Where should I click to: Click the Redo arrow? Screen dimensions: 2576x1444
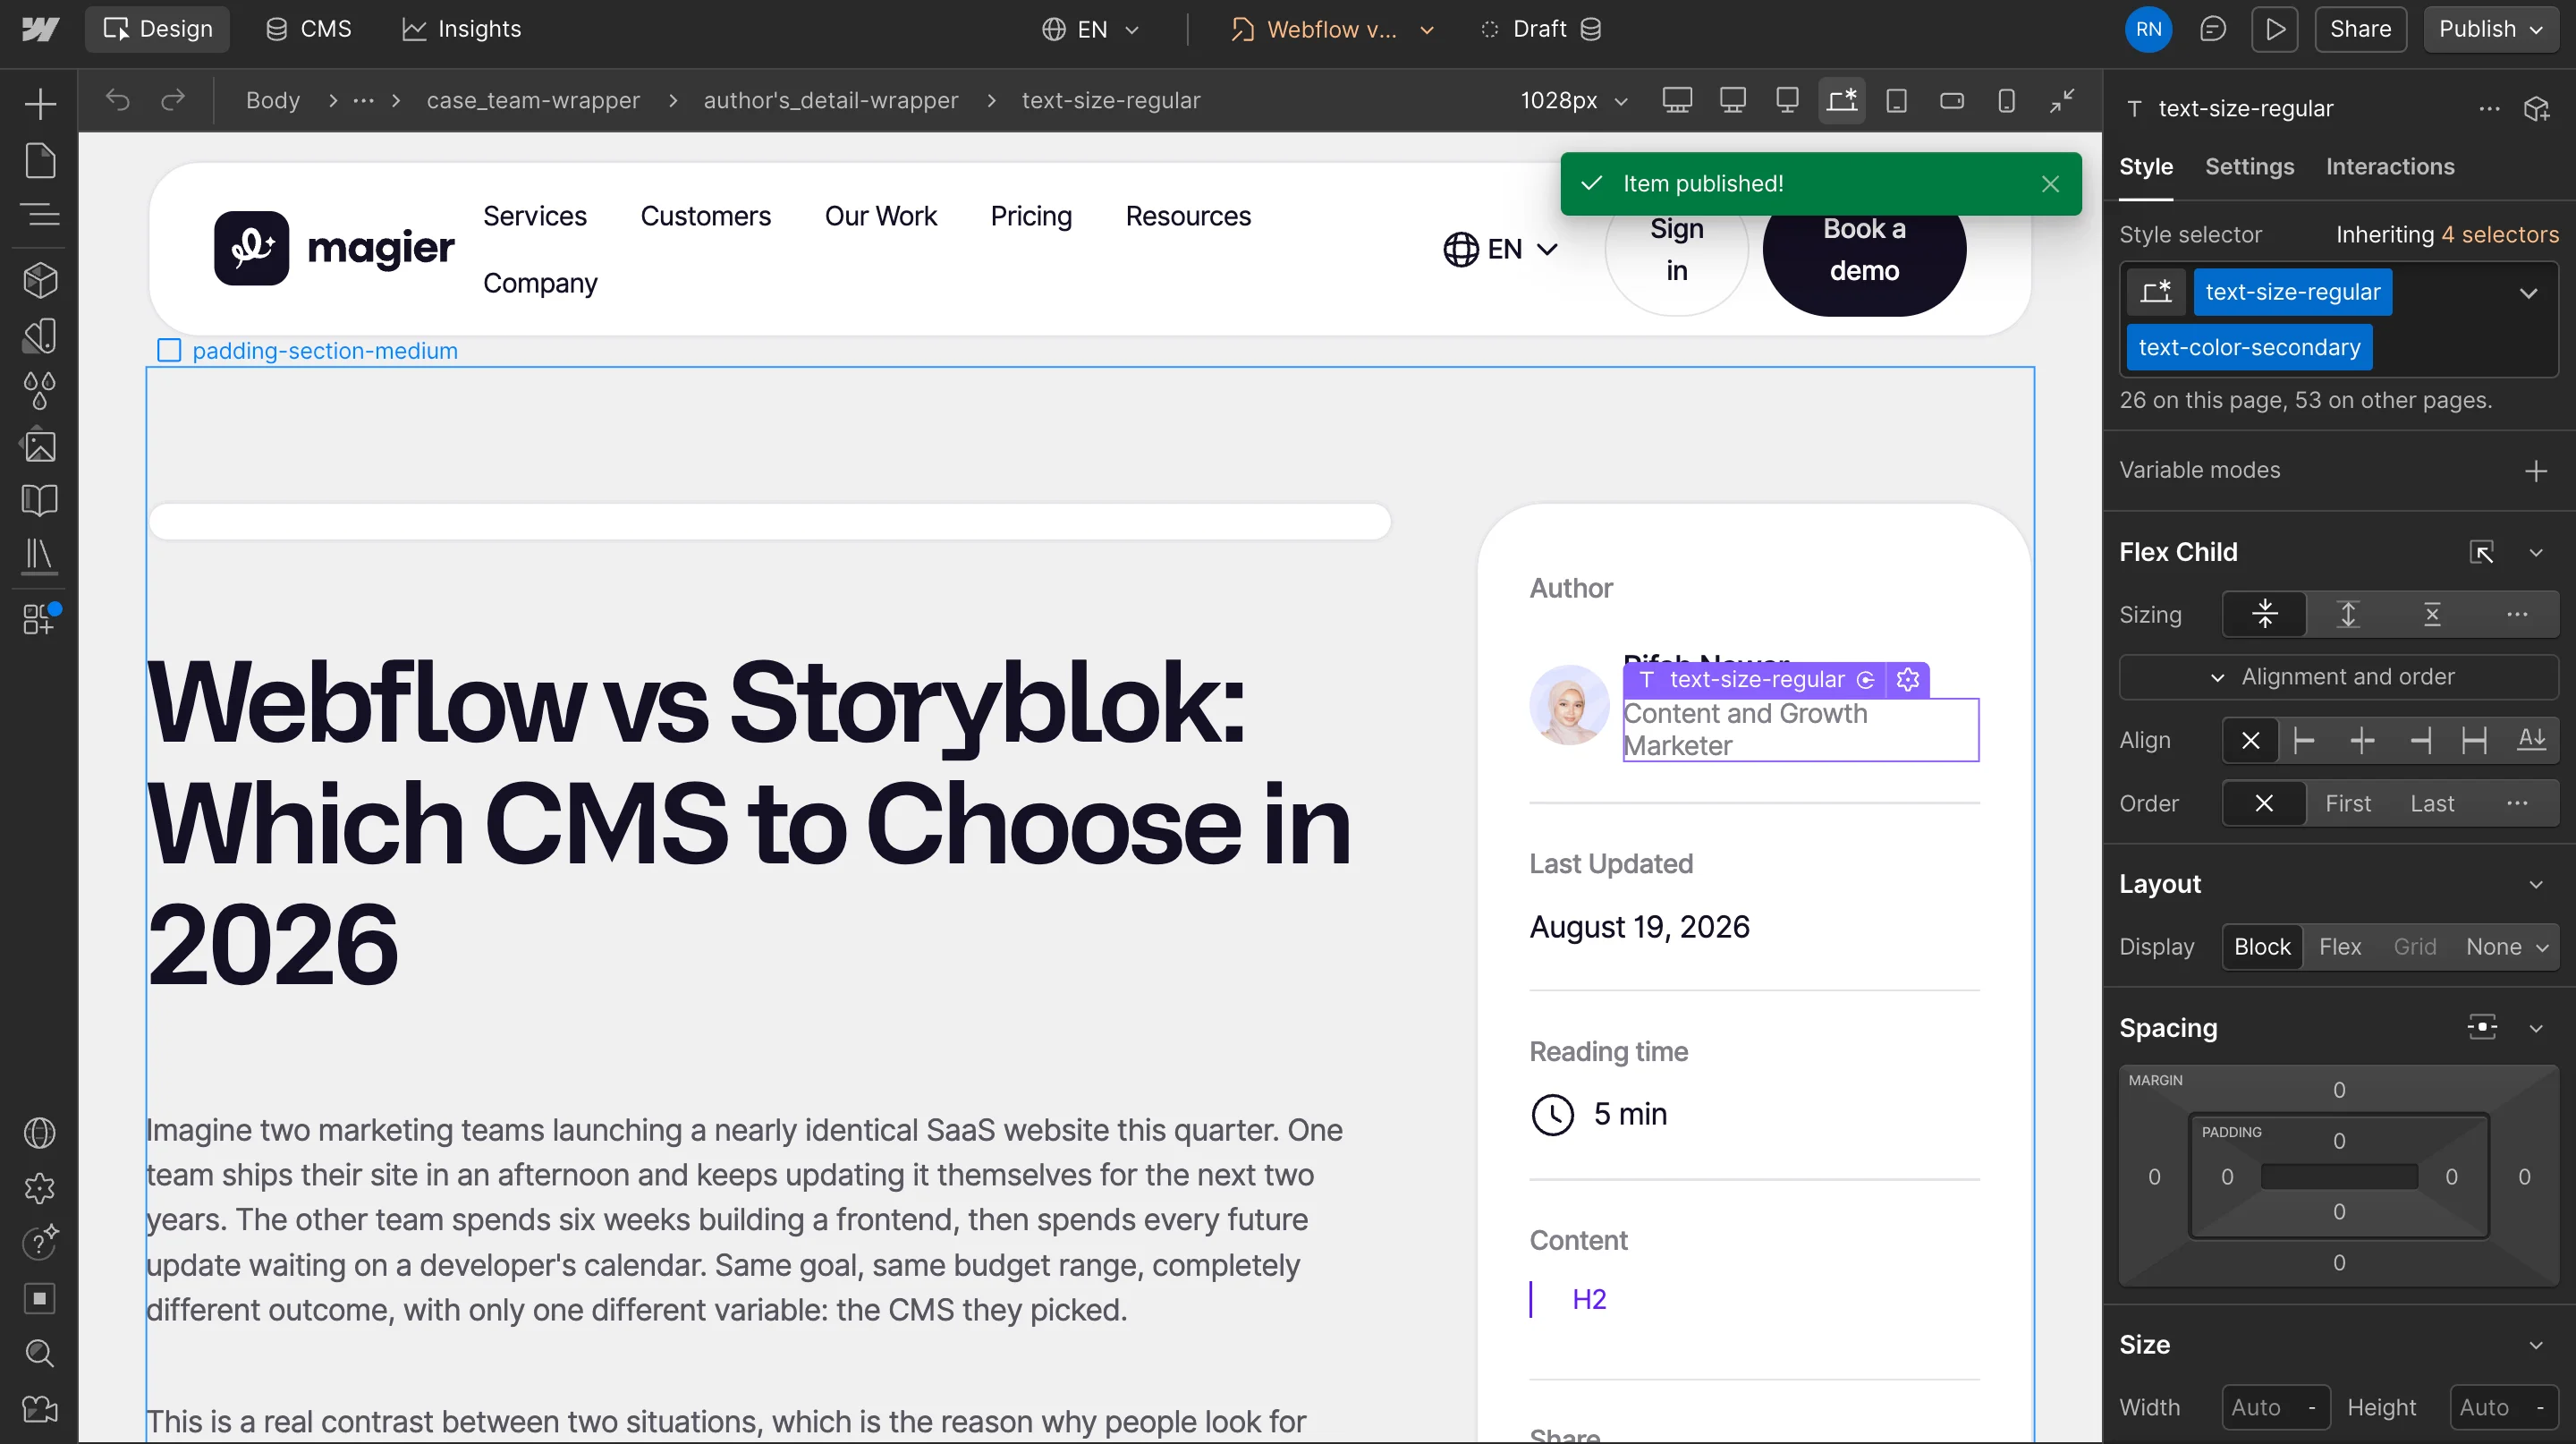(173, 100)
